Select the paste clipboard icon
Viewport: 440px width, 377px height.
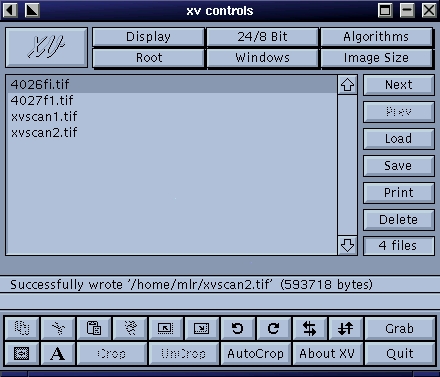coord(94,328)
